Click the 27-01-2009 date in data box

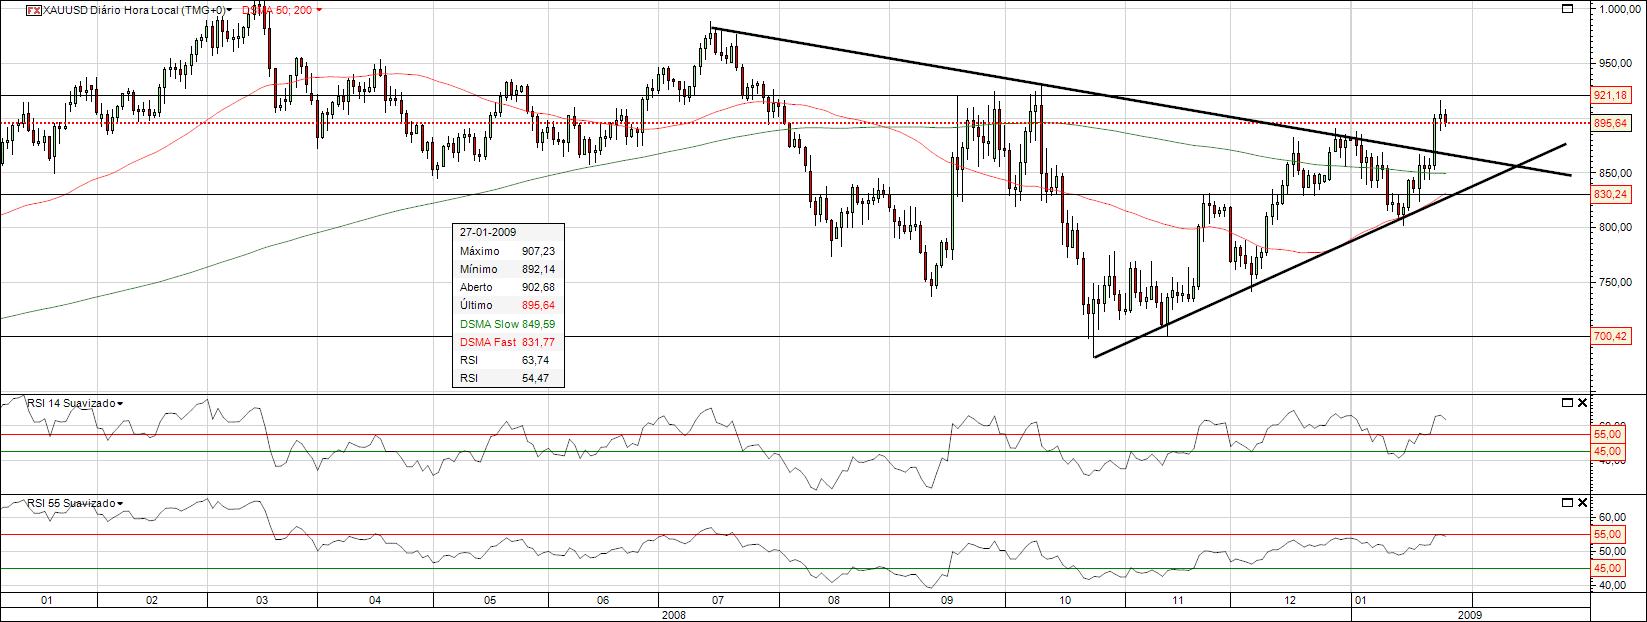click(487, 232)
